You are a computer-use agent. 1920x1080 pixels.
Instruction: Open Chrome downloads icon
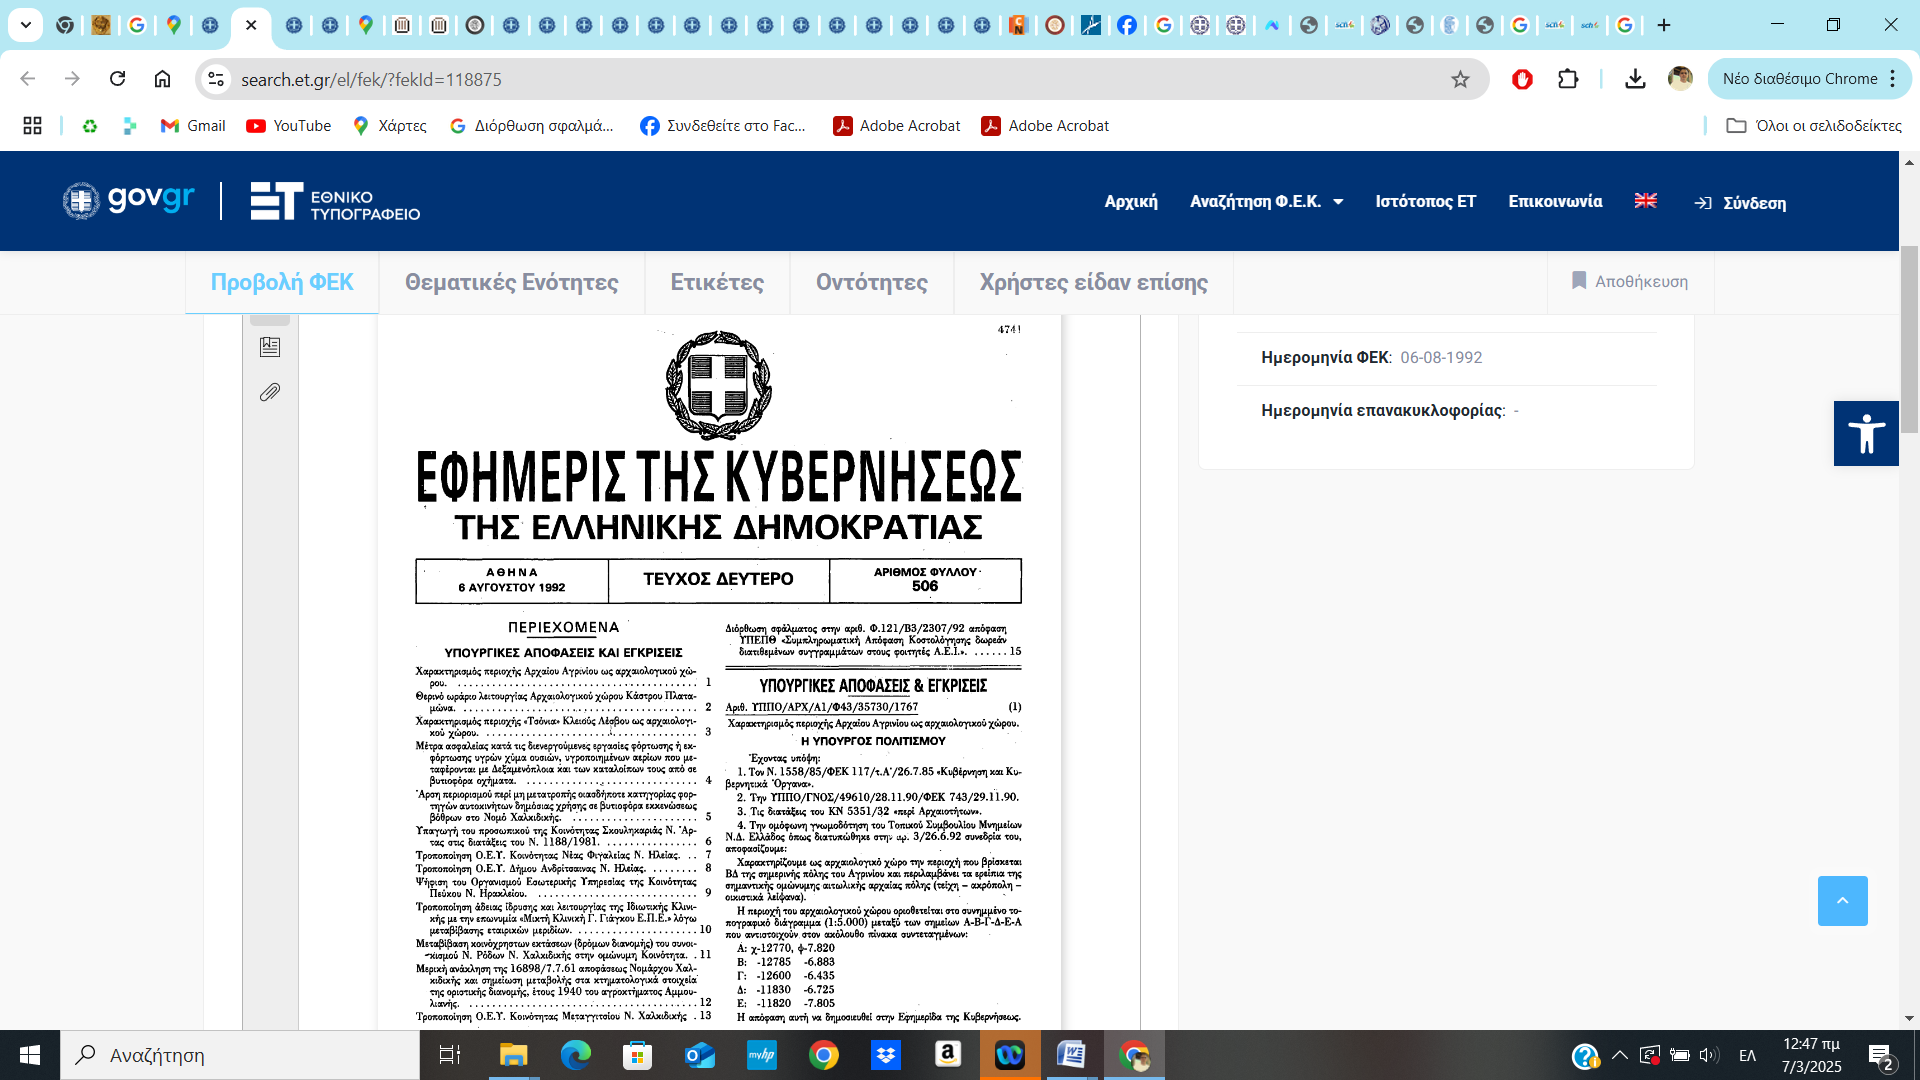click(1635, 79)
